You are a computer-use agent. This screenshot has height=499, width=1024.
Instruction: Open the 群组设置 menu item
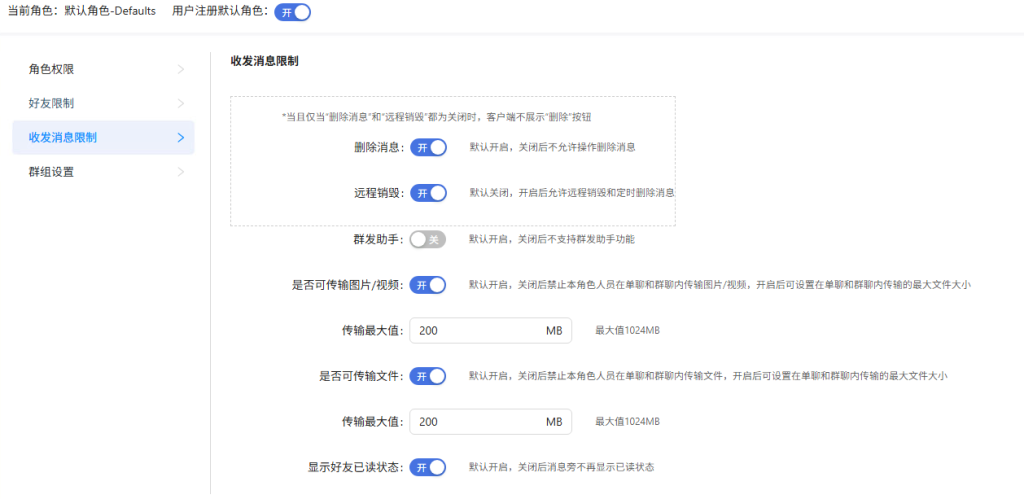click(x=103, y=172)
